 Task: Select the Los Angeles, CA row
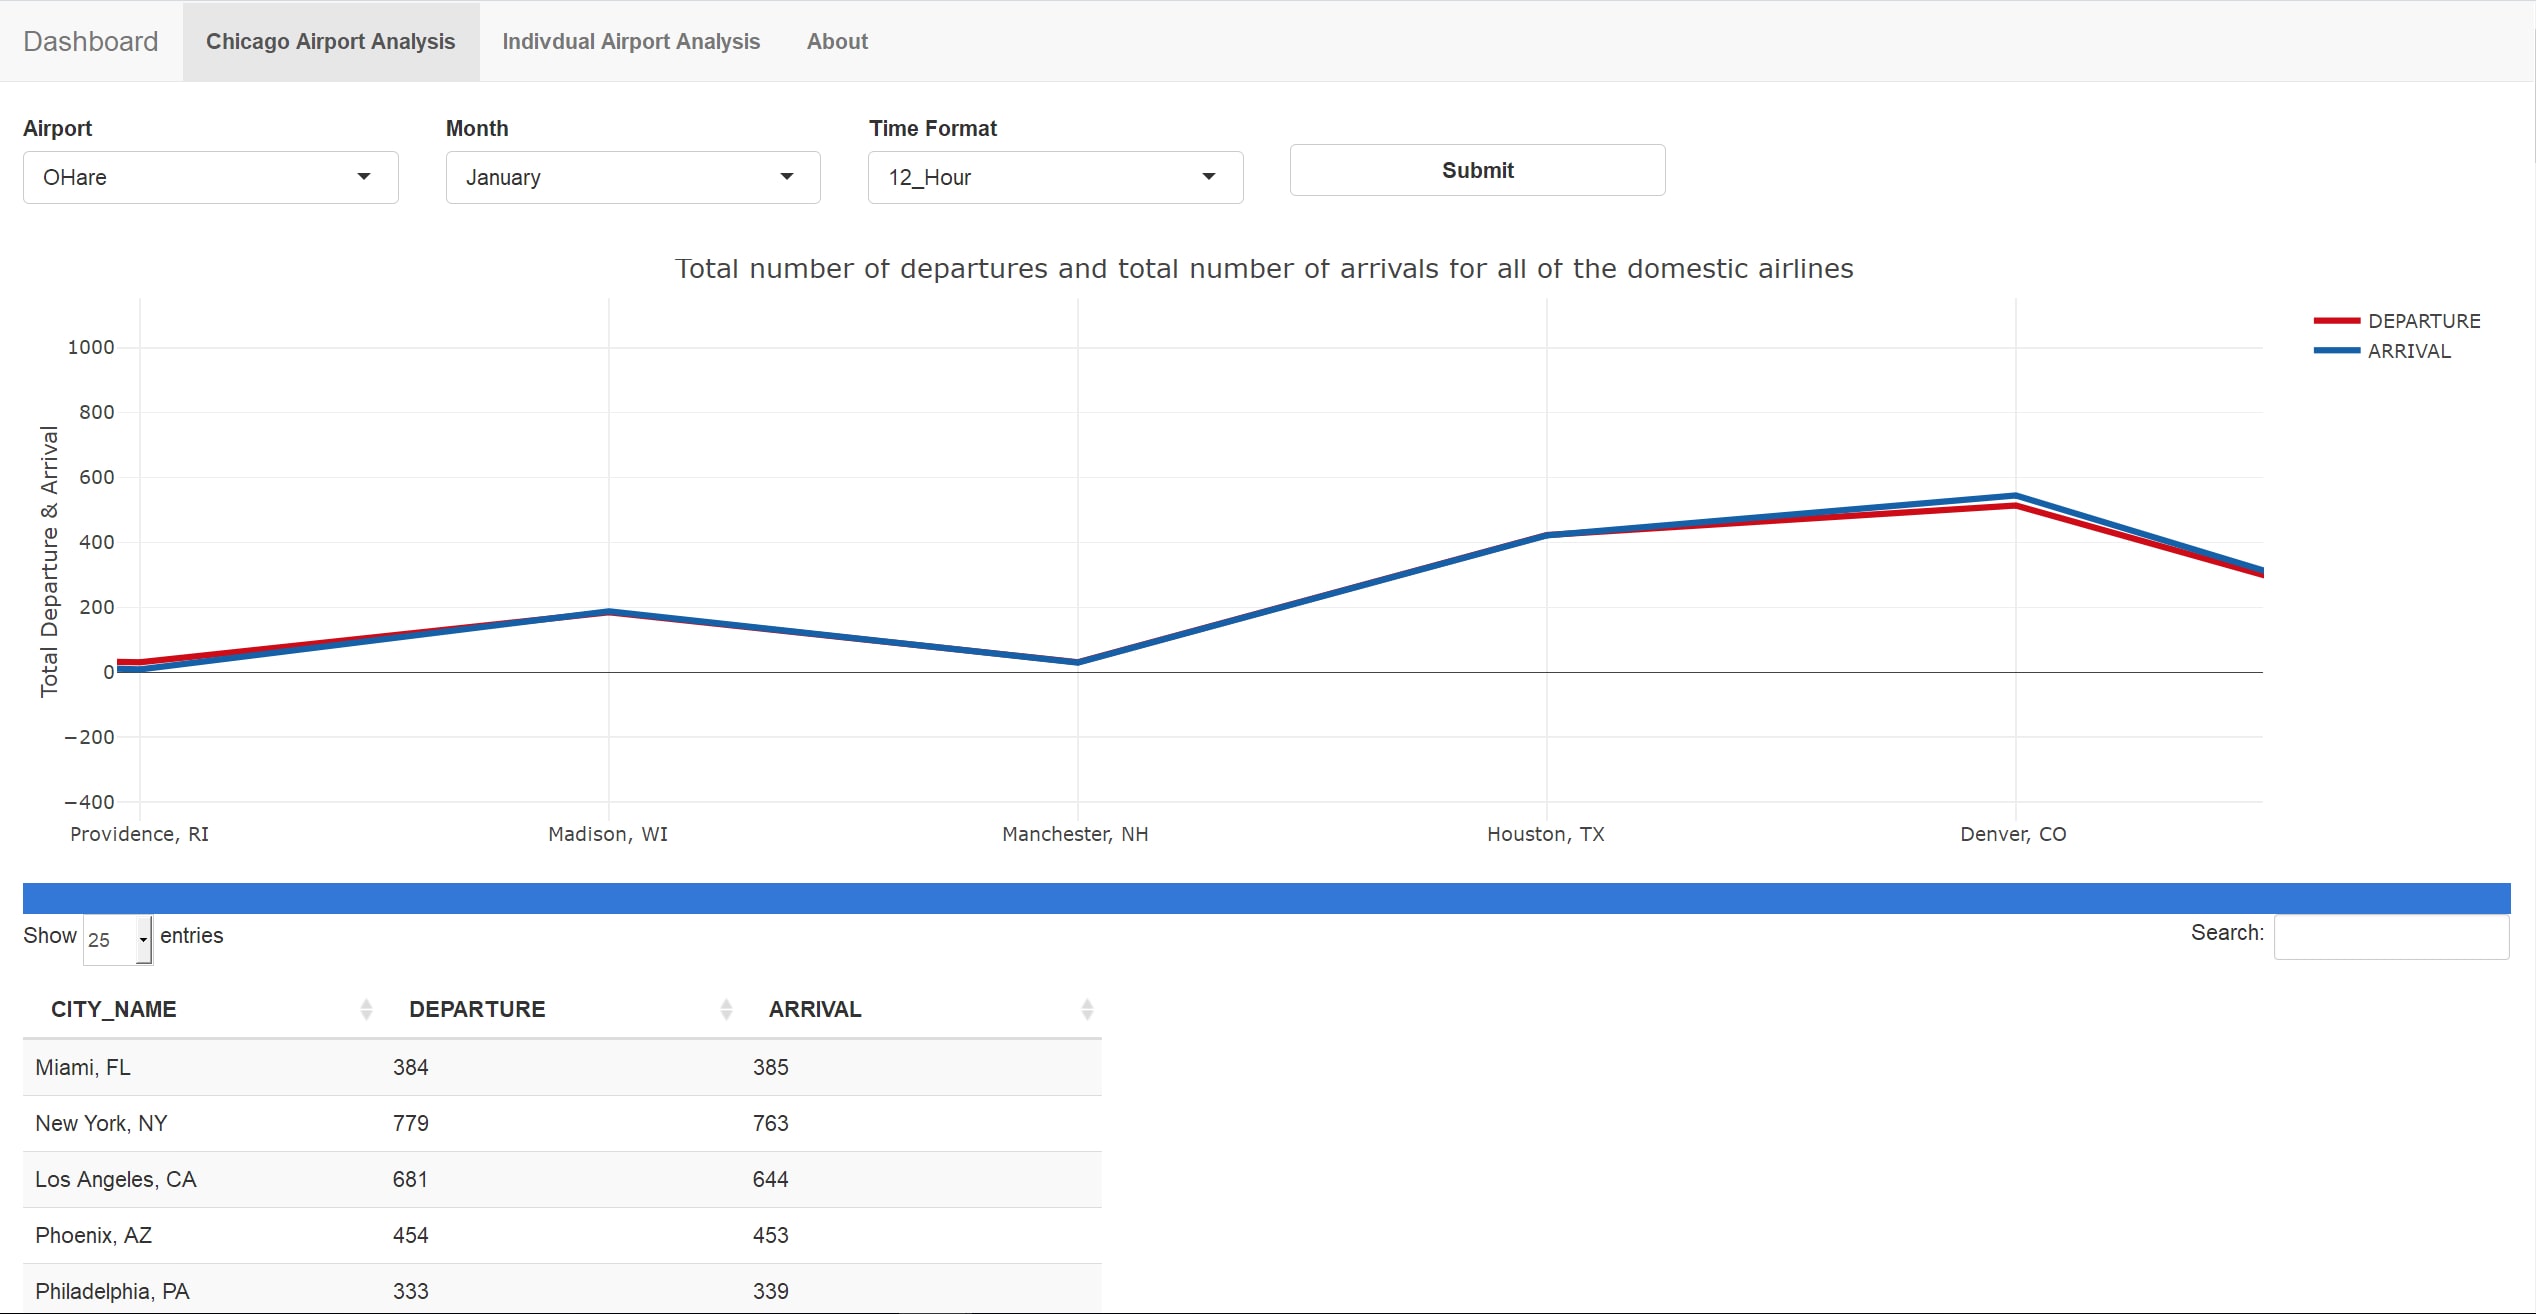point(562,1179)
